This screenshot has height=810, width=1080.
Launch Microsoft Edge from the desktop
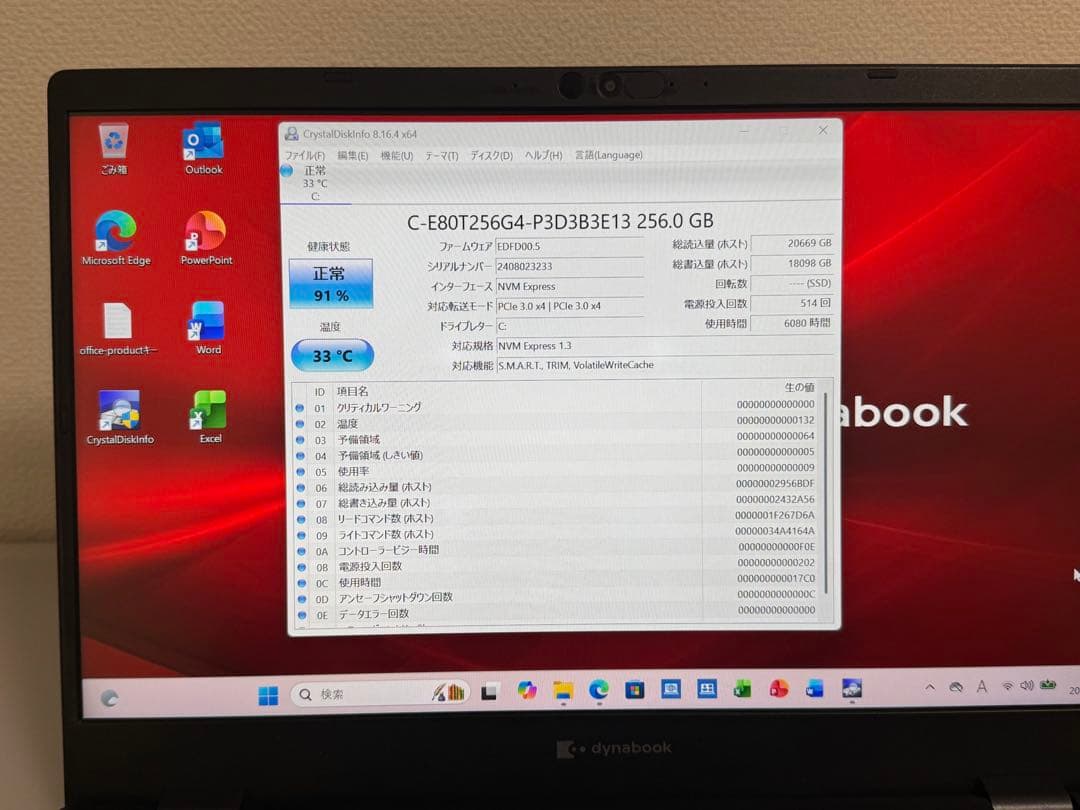click(x=116, y=238)
